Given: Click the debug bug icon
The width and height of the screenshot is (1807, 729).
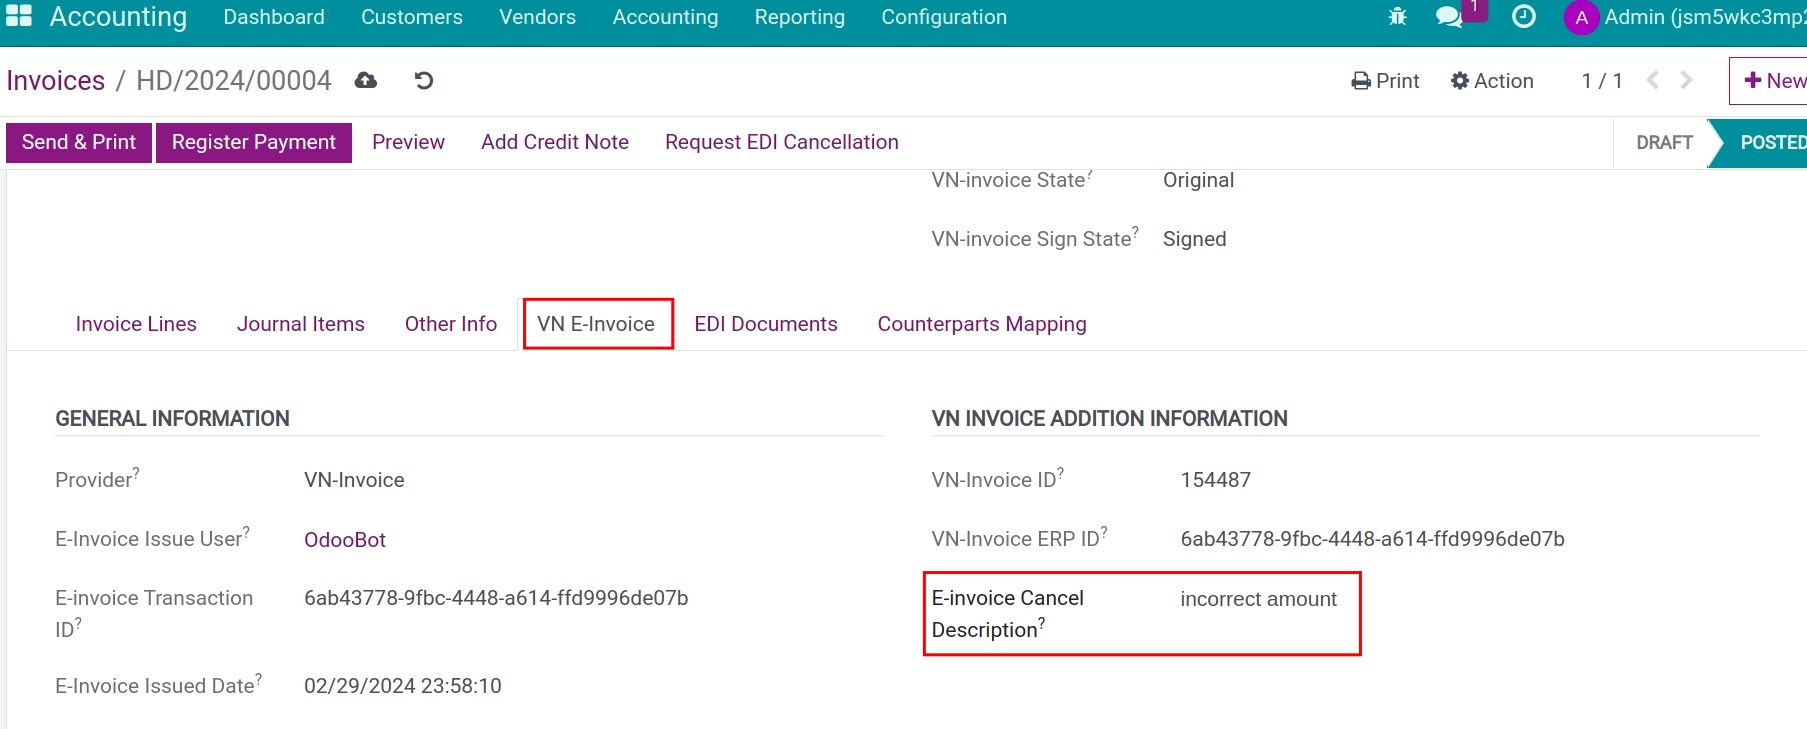Looking at the screenshot, I should pos(1397,17).
